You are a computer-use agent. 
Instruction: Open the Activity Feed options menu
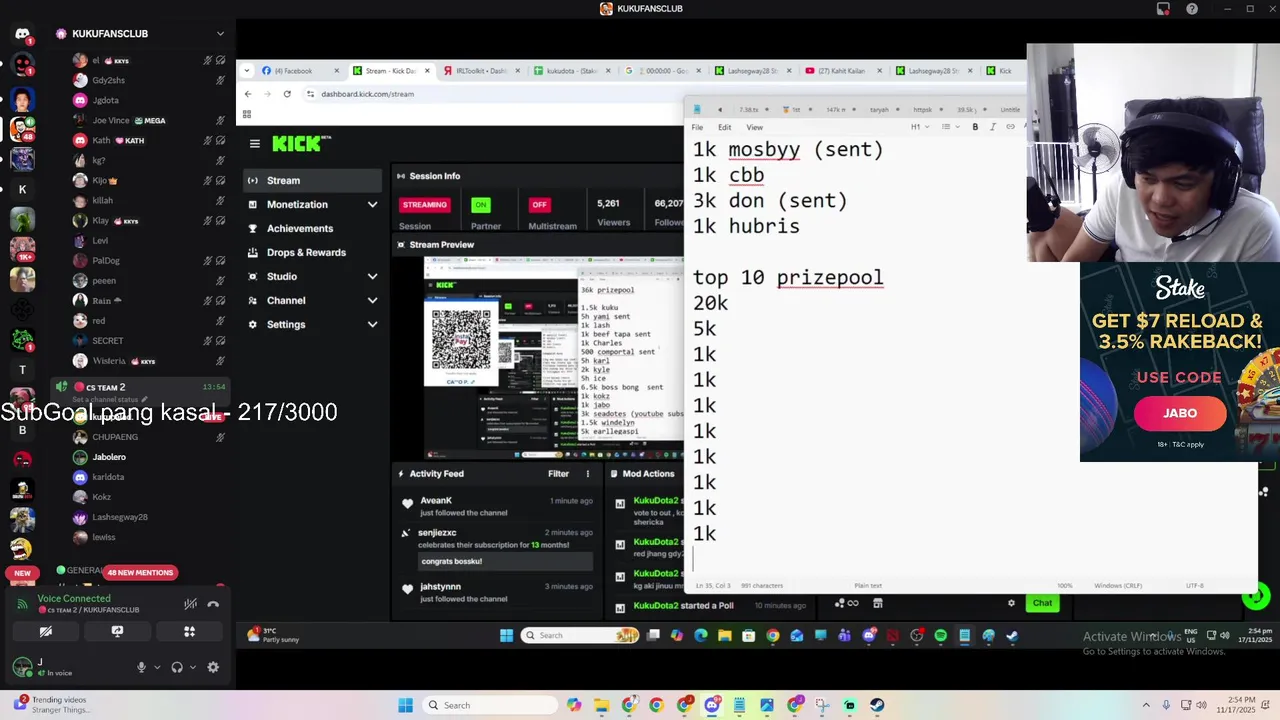[588, 474]
